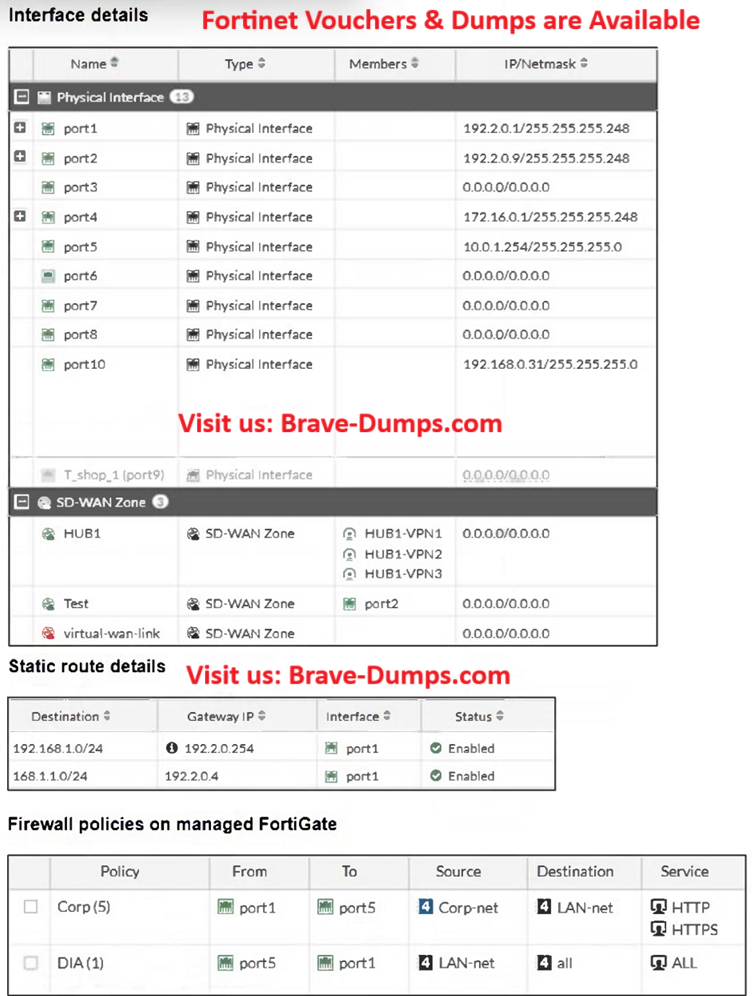Click the red virtual-wan-link zone icon
The width and height of the screenshot is (752, 996).
[48, 633]
